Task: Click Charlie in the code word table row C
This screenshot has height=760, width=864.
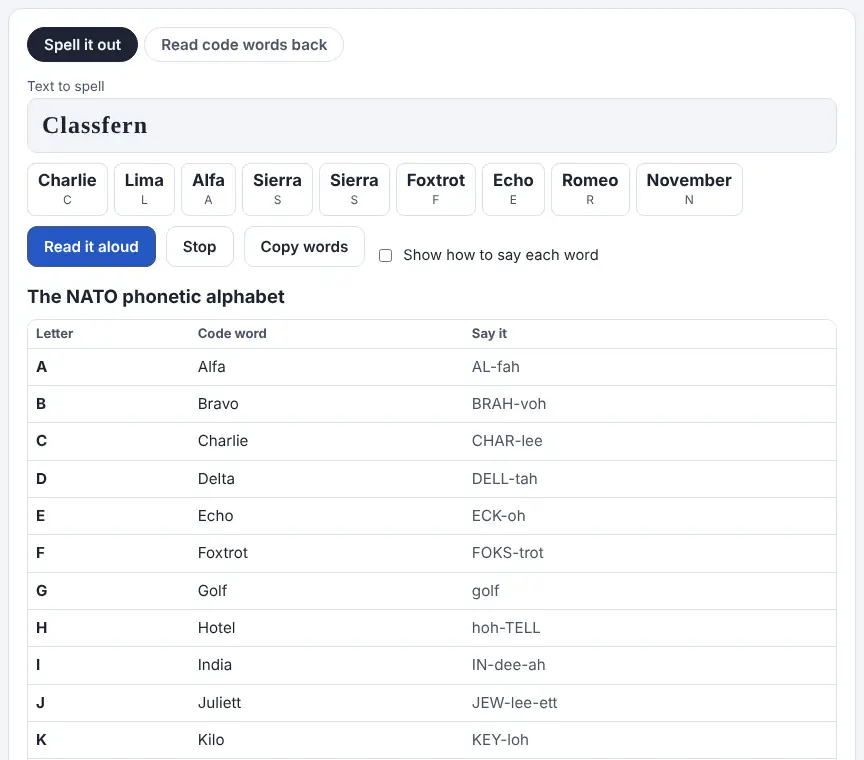Action: pyautogui.click(x=223, y=441)
